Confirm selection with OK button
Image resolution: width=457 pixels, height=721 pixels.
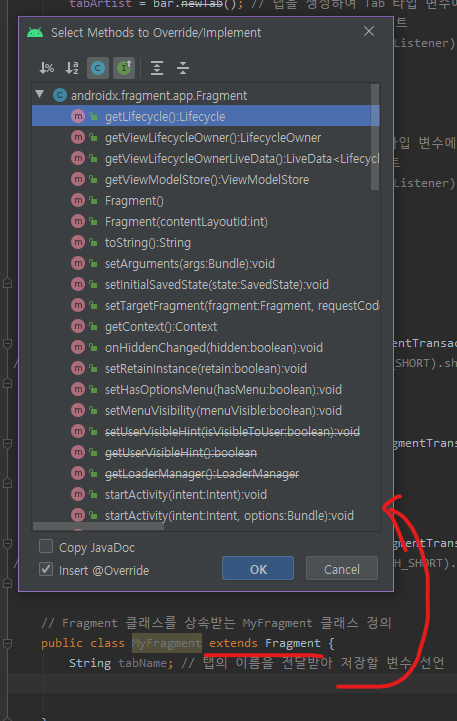258,568
